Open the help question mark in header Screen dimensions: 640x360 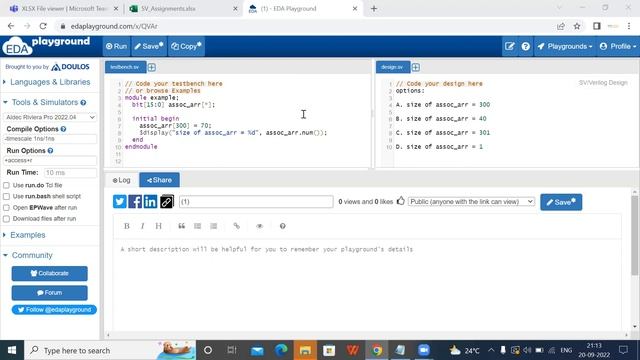click(x=525, y=47)
